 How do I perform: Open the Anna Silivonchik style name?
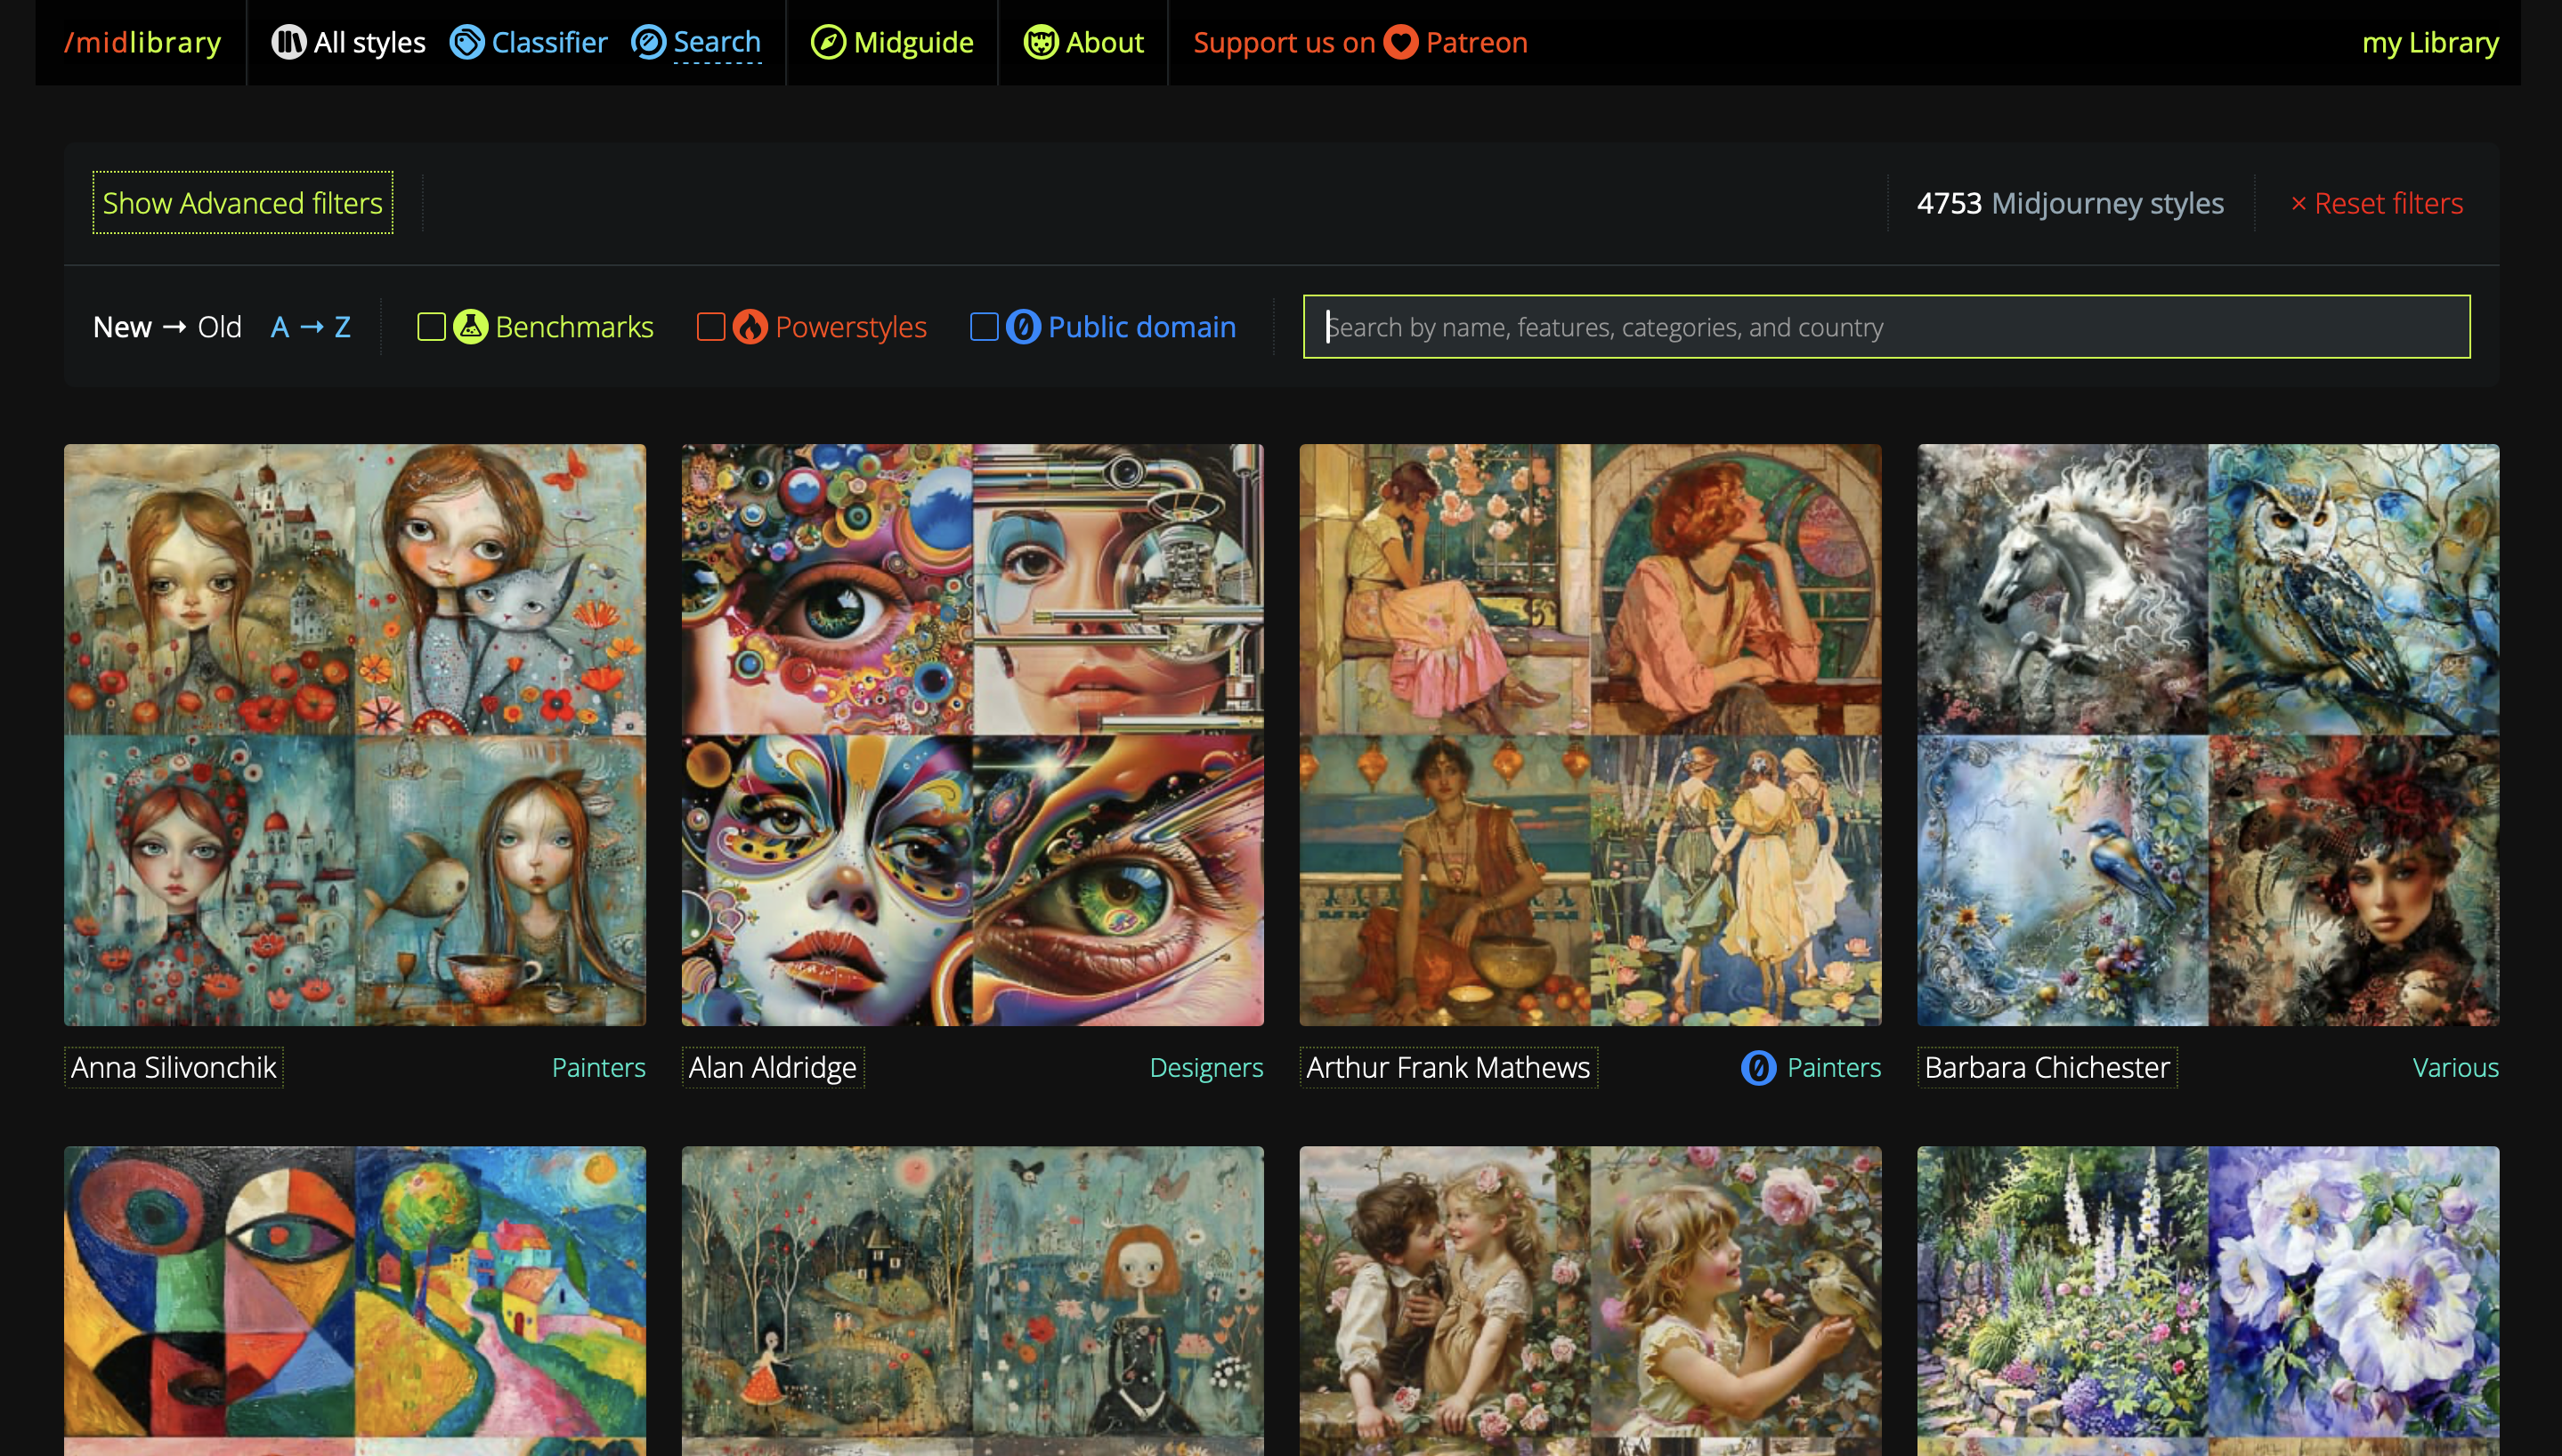tap(174, 1067)
